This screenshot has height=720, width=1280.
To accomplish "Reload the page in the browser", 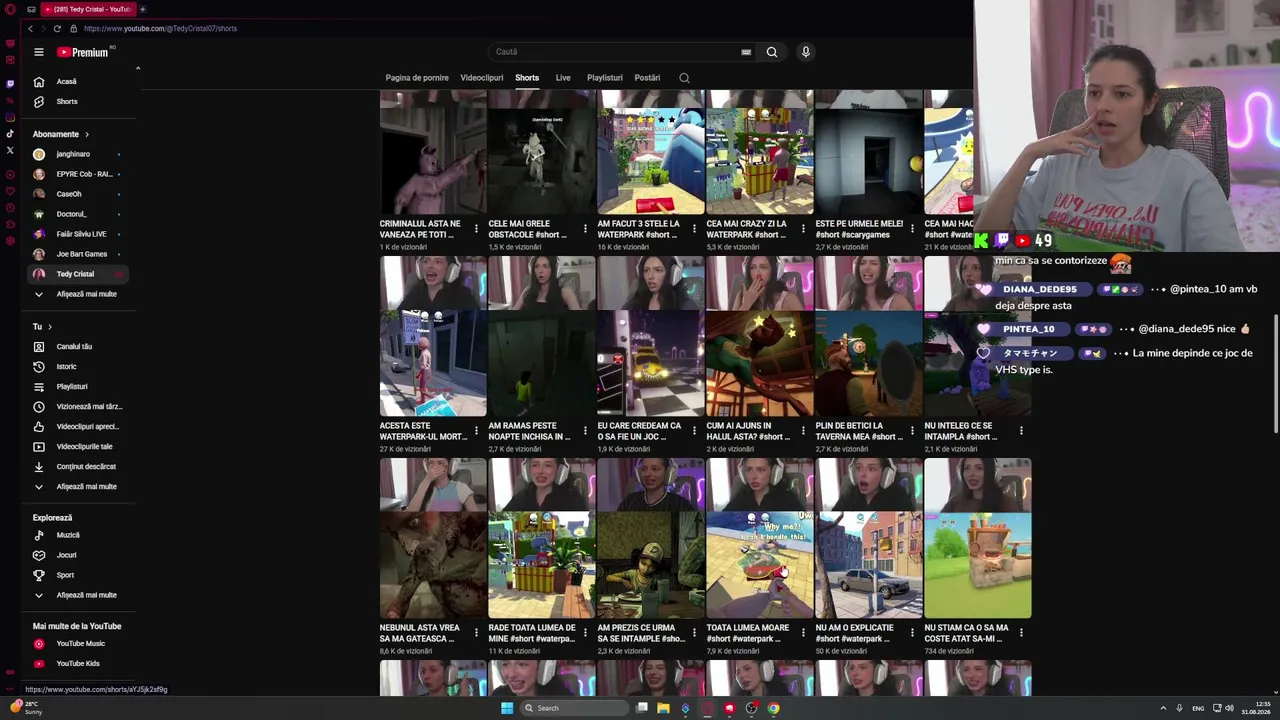I will 56,28.
